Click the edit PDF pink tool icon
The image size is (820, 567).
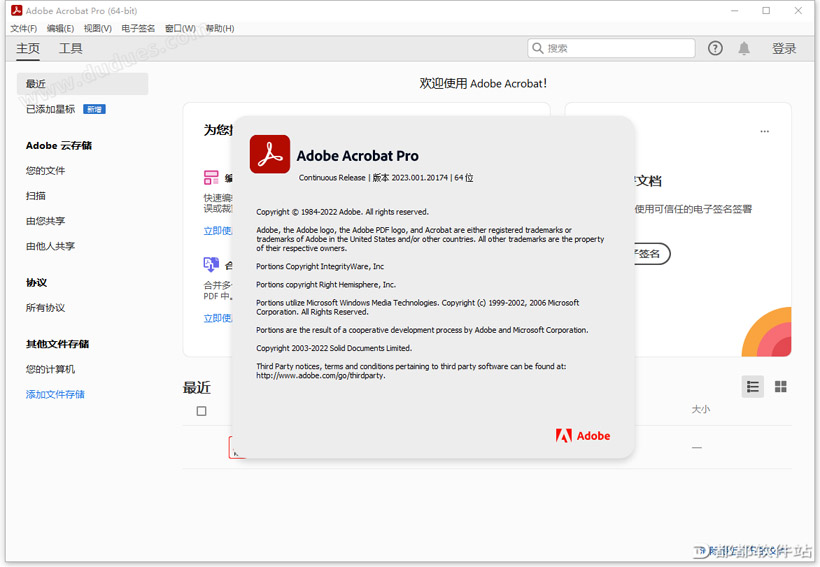(x=211, y=177)
